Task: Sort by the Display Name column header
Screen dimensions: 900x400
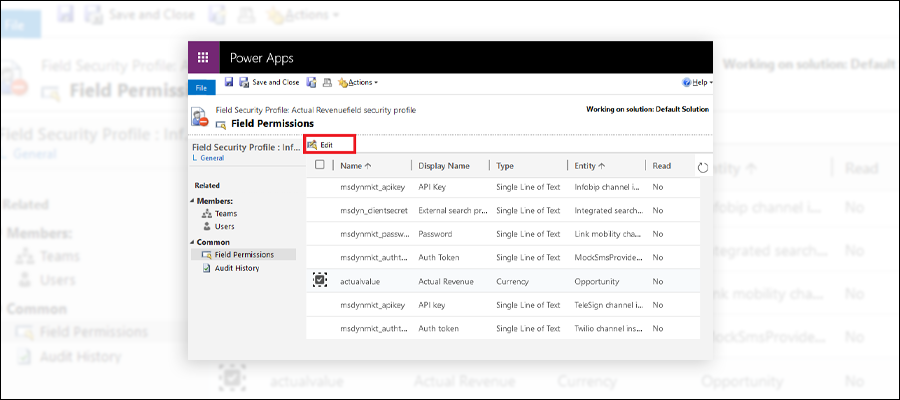Action: pyautogui.click(x=444, y=166)
